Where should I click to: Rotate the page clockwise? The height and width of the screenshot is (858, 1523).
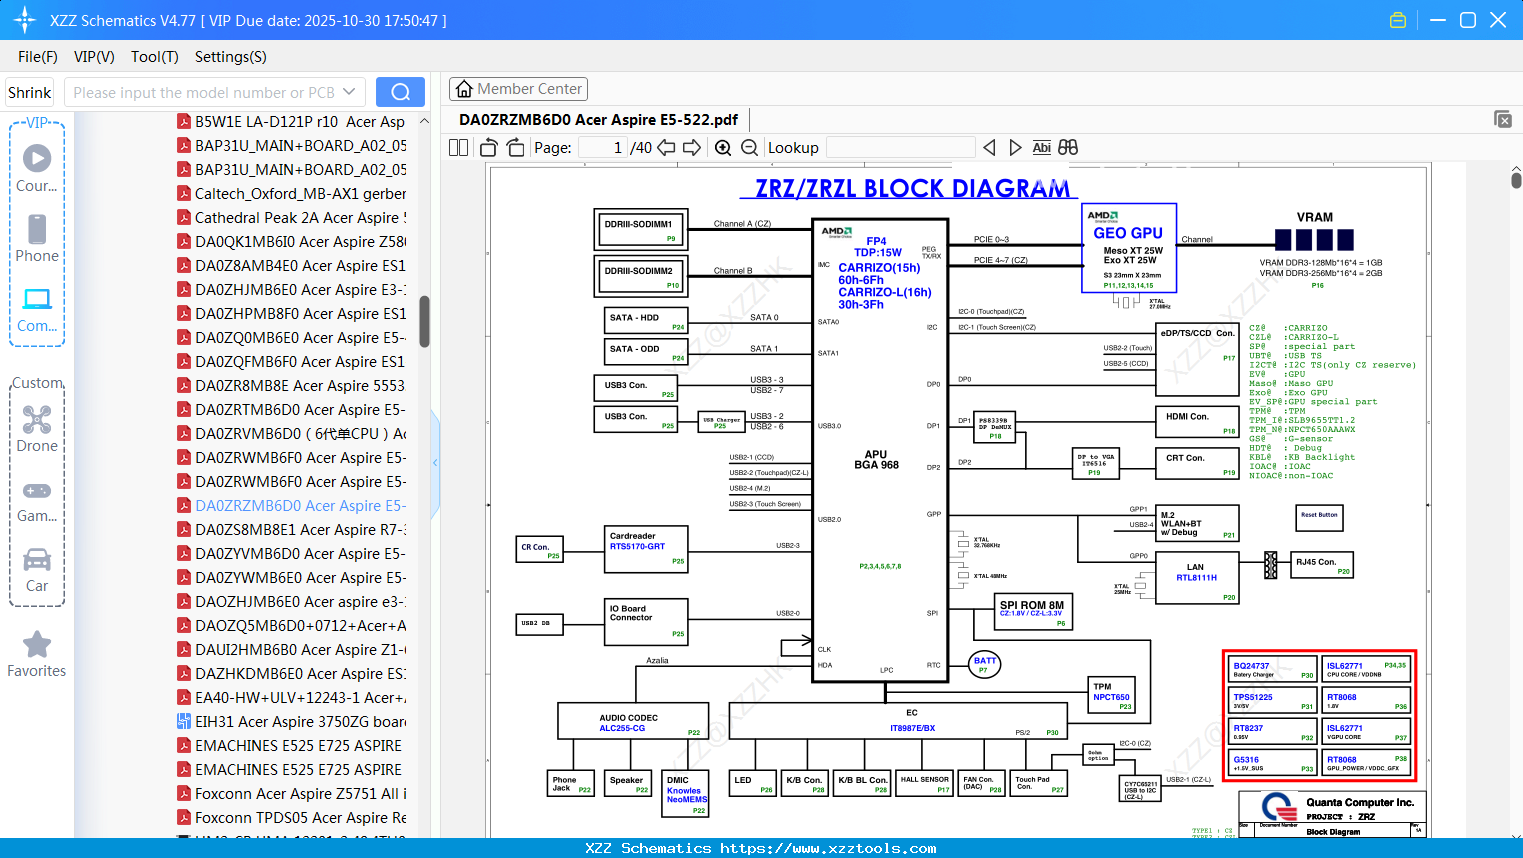tap(516, 148)
